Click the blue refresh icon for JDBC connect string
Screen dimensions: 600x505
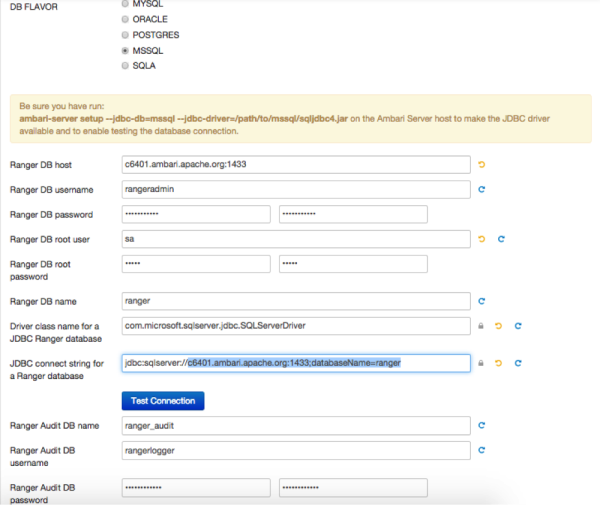pyautogui.click(x=518, y=363)
